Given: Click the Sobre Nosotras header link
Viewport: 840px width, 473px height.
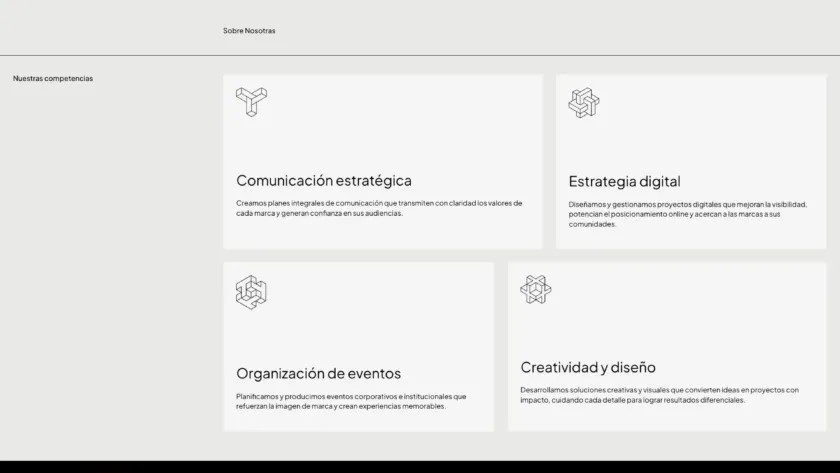Looking at the screenshot, I should [249, 31].
